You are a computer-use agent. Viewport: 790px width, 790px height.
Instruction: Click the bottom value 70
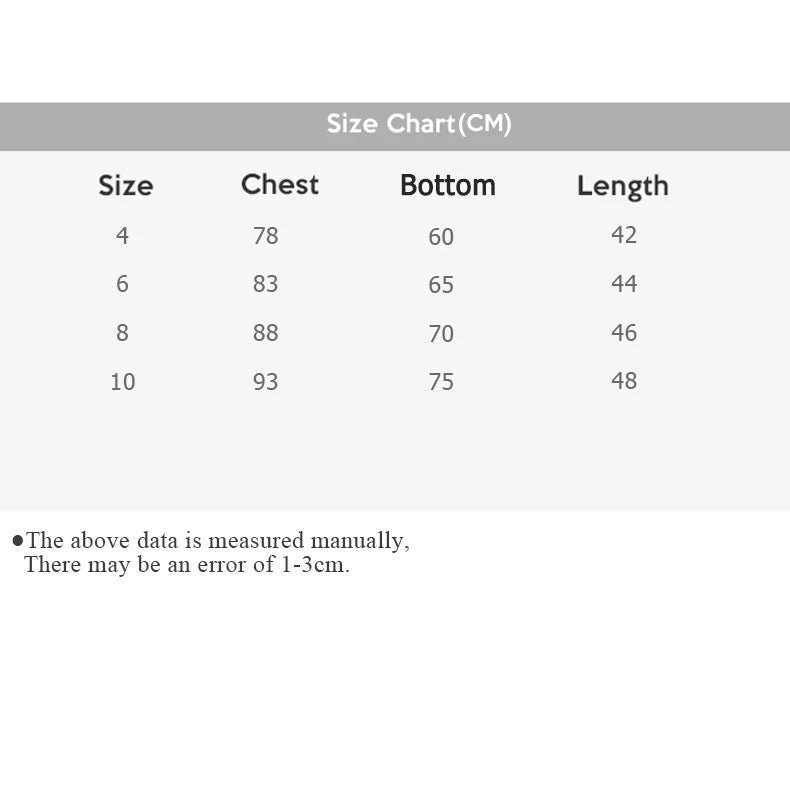(x=441, y=334)
